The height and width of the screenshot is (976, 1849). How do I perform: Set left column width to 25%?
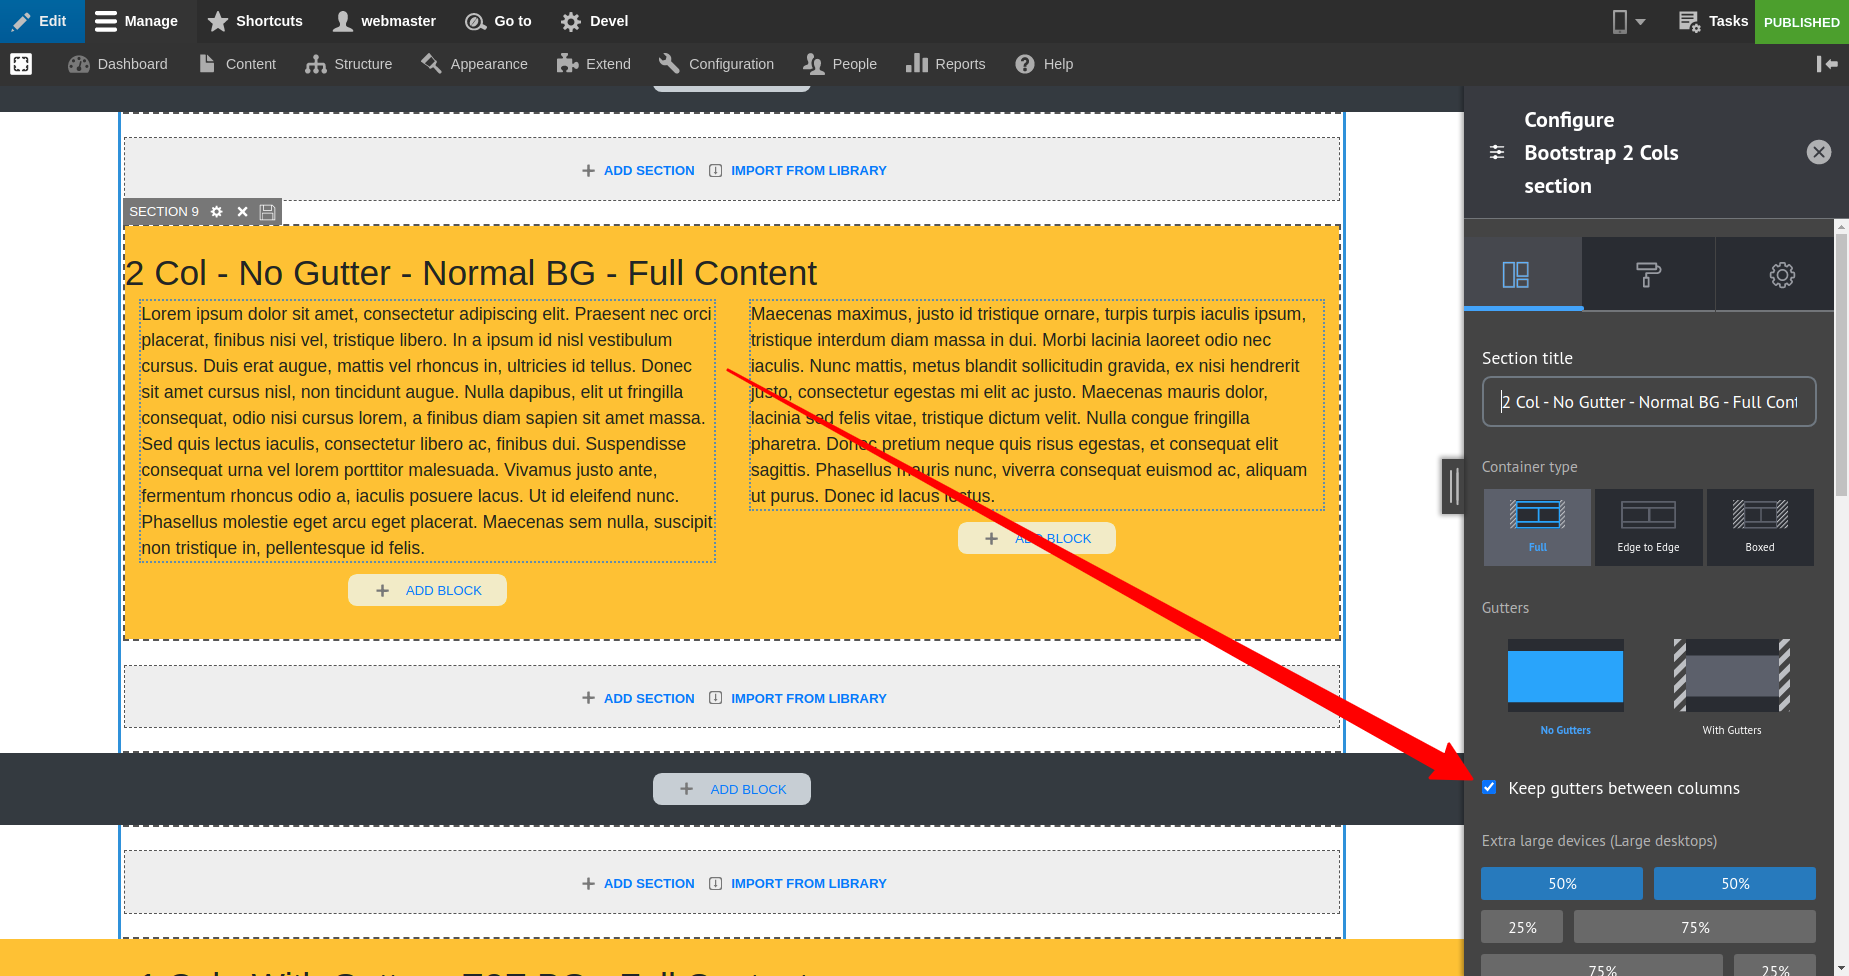pyautogui.click(x=1520, y=926)
